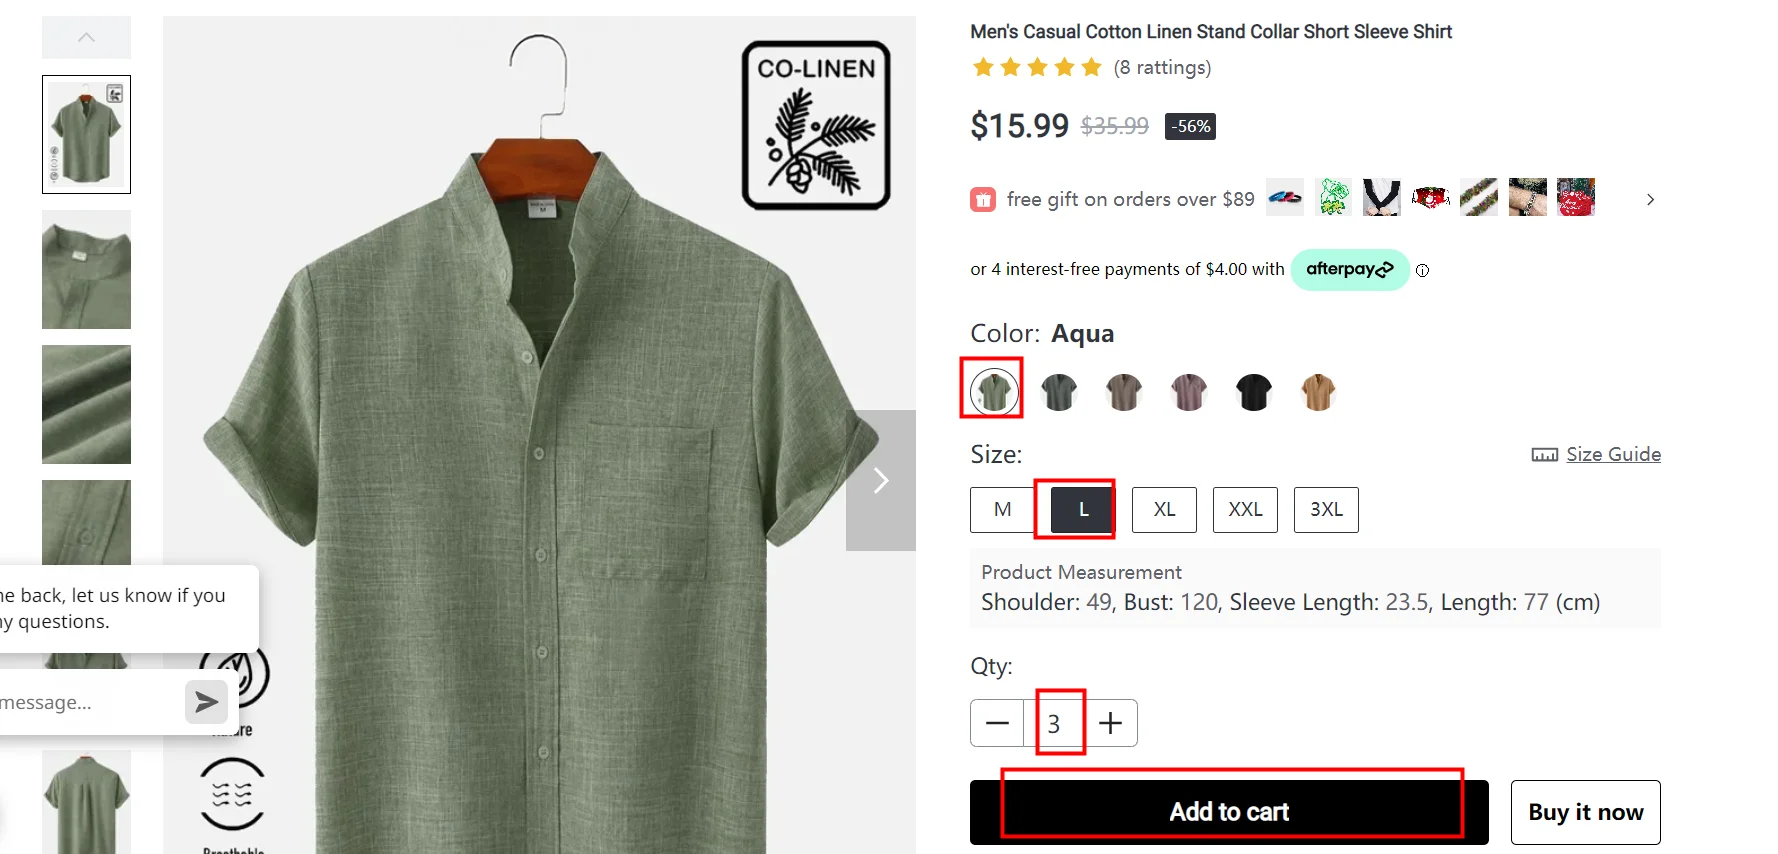Show next product image with arrow
This screenshot has width=1778, height=854.
point(880,480)
